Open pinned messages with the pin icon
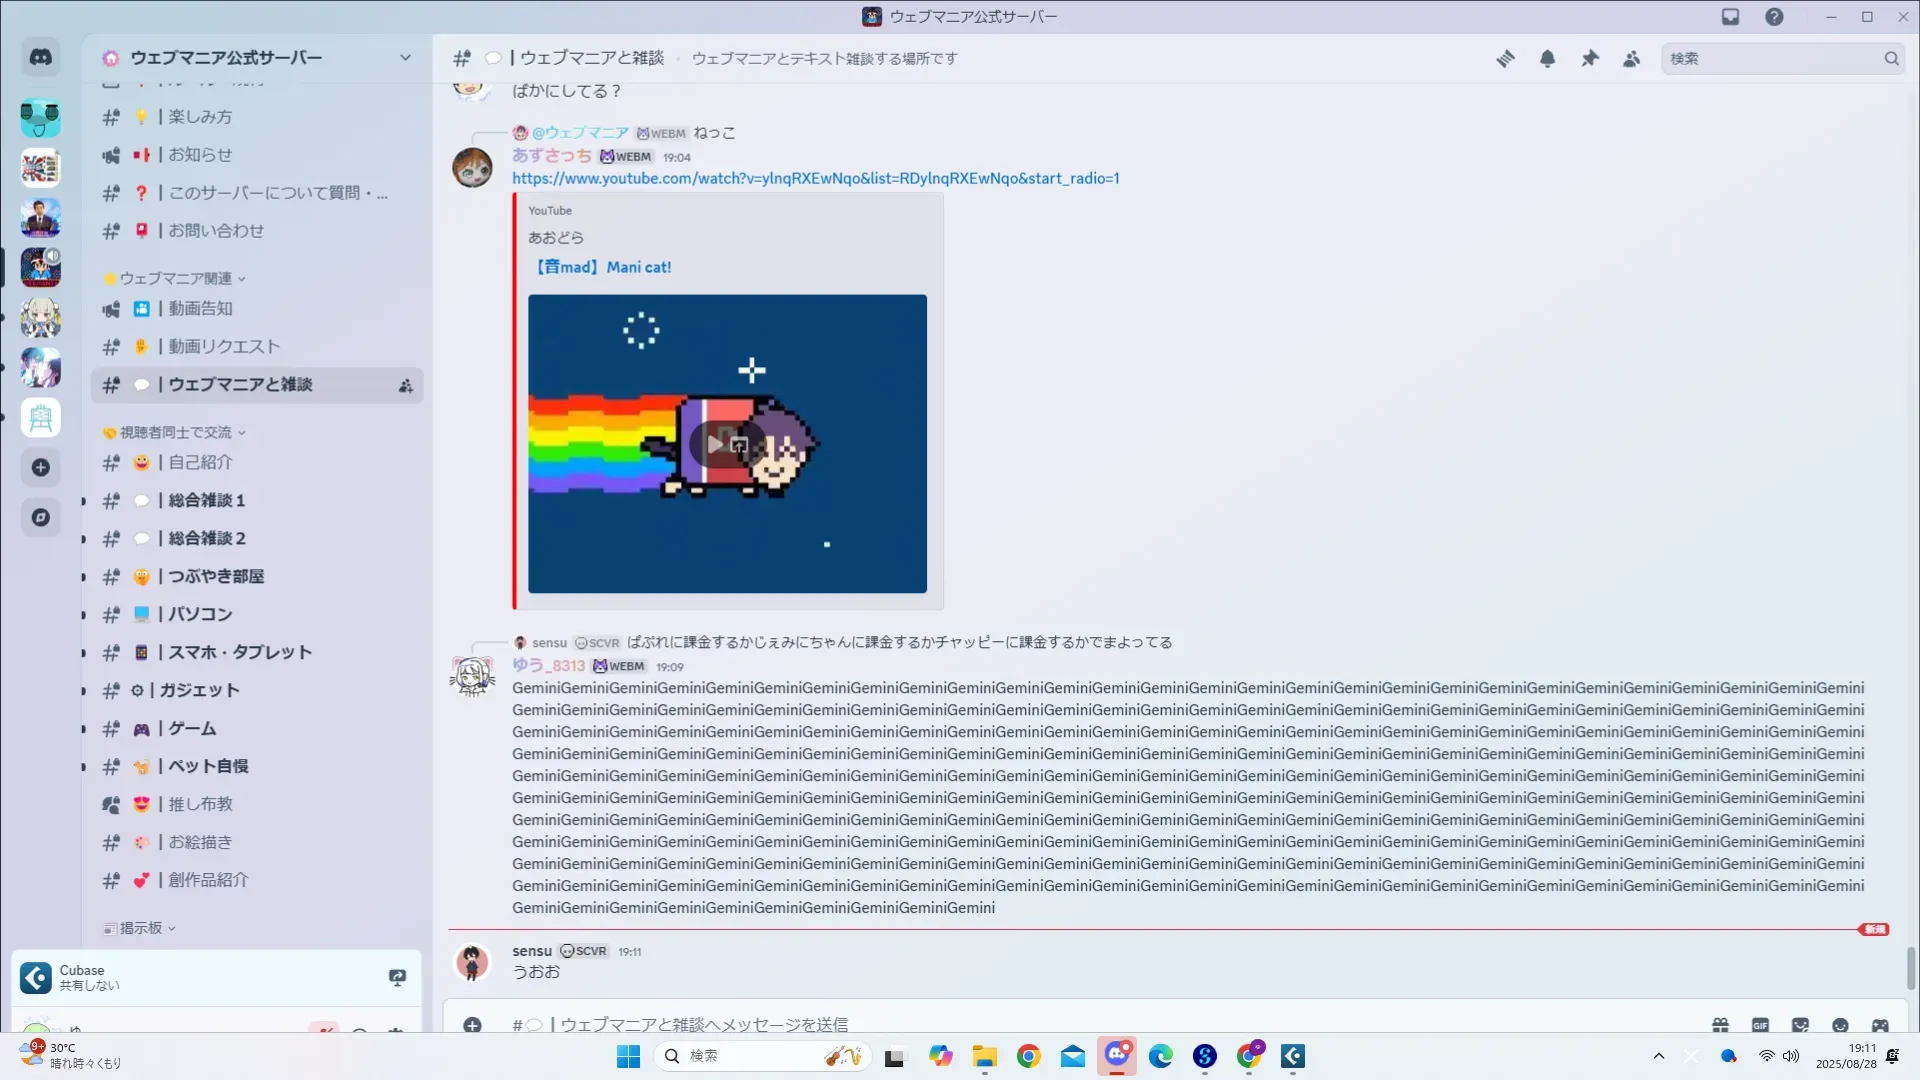Viewport: 1920px width, 1080px height. click(x=1589, y=59)
